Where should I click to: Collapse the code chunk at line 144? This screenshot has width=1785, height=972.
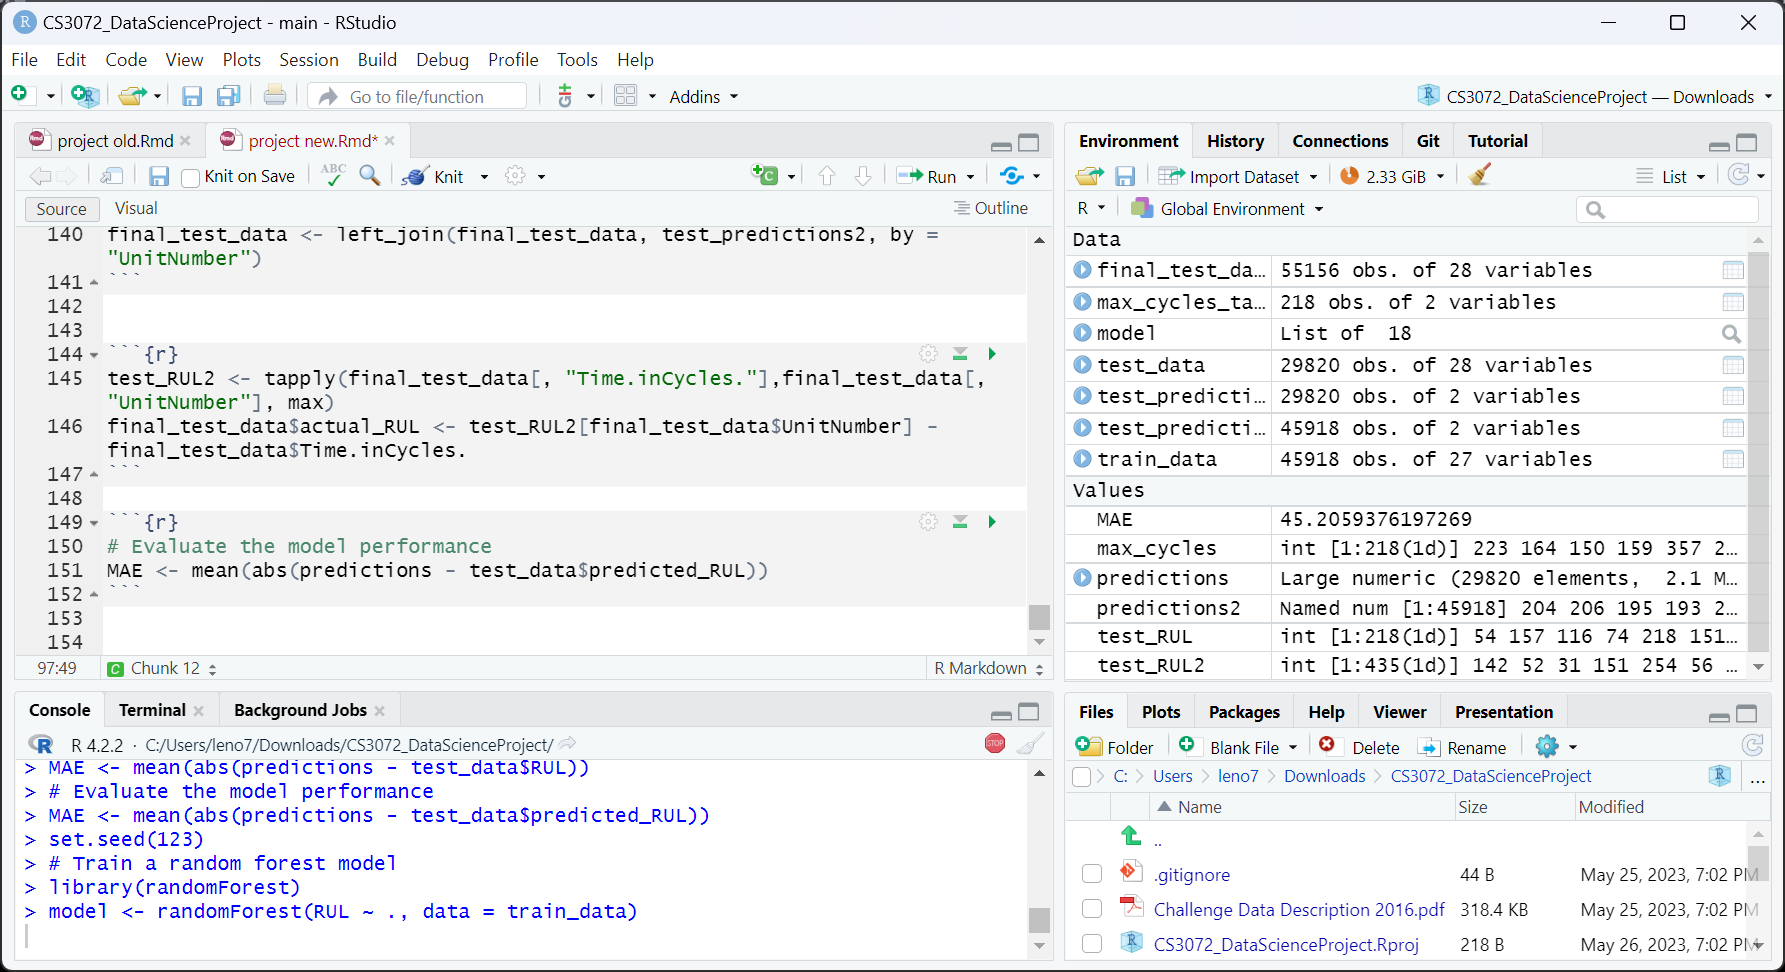tap(94, 355)
